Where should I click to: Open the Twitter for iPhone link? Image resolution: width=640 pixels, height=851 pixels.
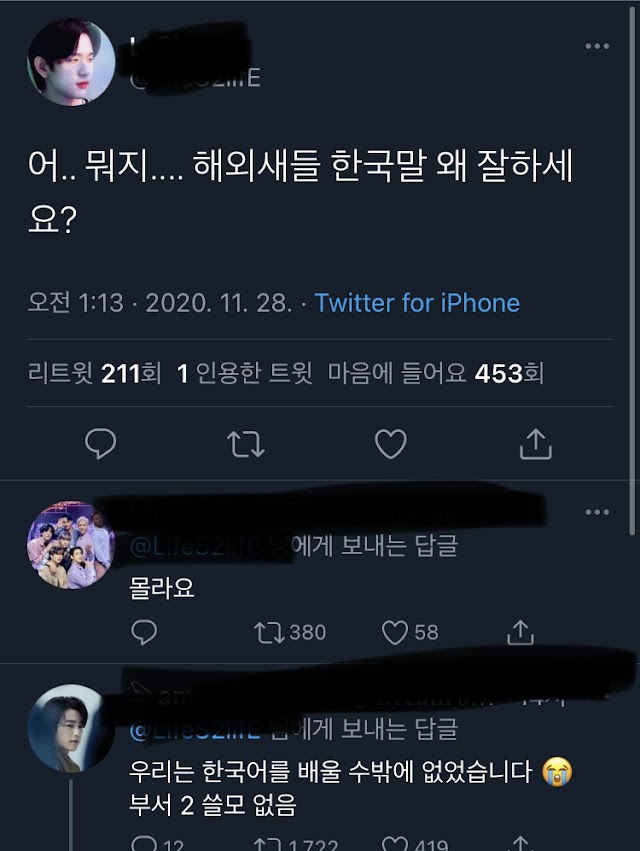417,303
